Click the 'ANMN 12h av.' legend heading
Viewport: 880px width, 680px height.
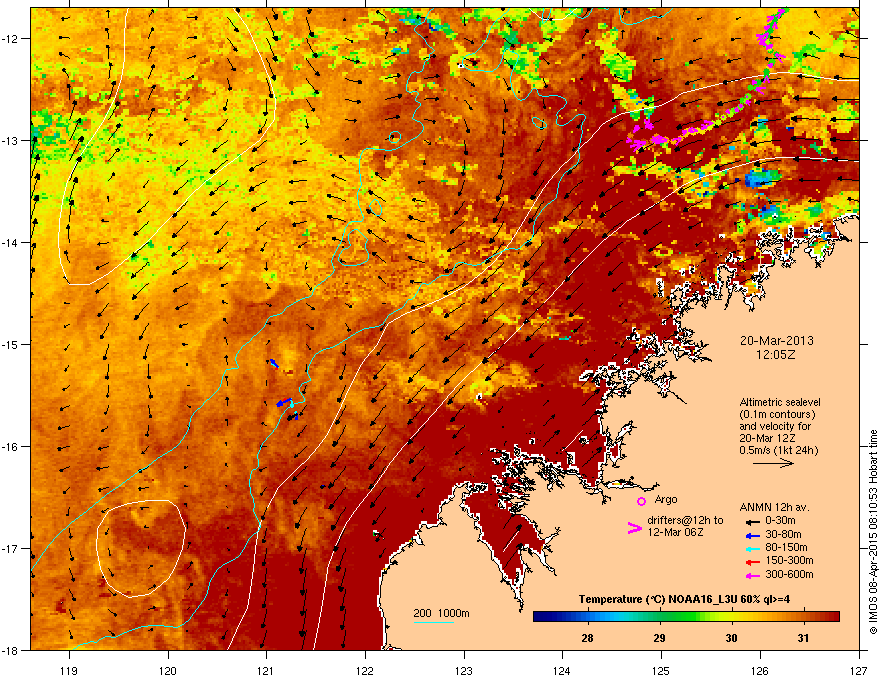click(x=774, y=507)
